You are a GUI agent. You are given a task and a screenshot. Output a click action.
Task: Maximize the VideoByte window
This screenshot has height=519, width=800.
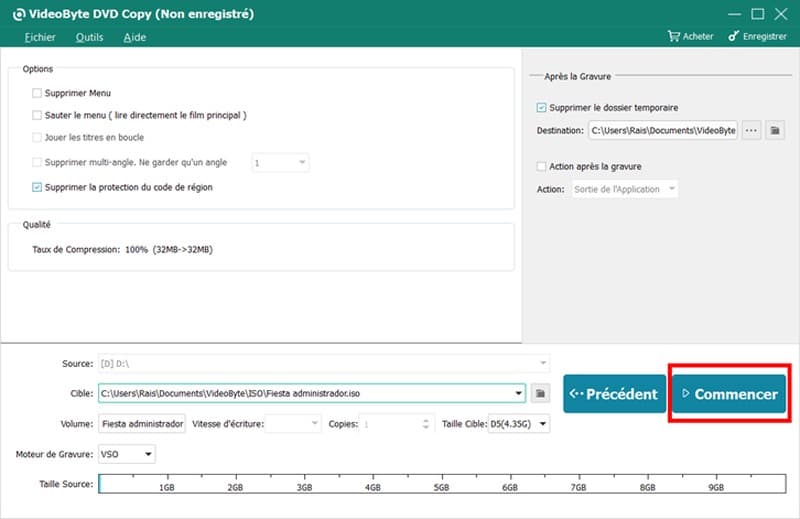tap(758, 14)
